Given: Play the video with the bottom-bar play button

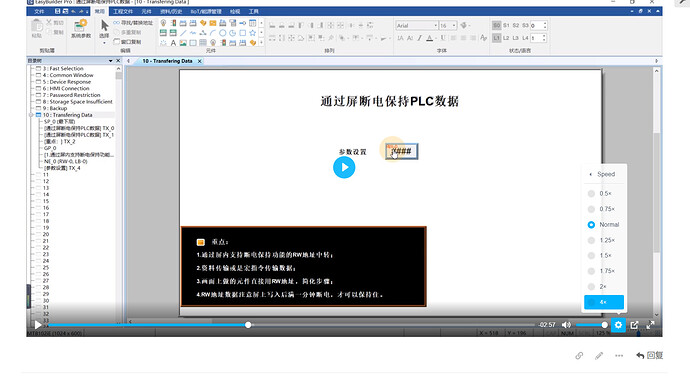Looking at the screenshot, I should [38, 325].
